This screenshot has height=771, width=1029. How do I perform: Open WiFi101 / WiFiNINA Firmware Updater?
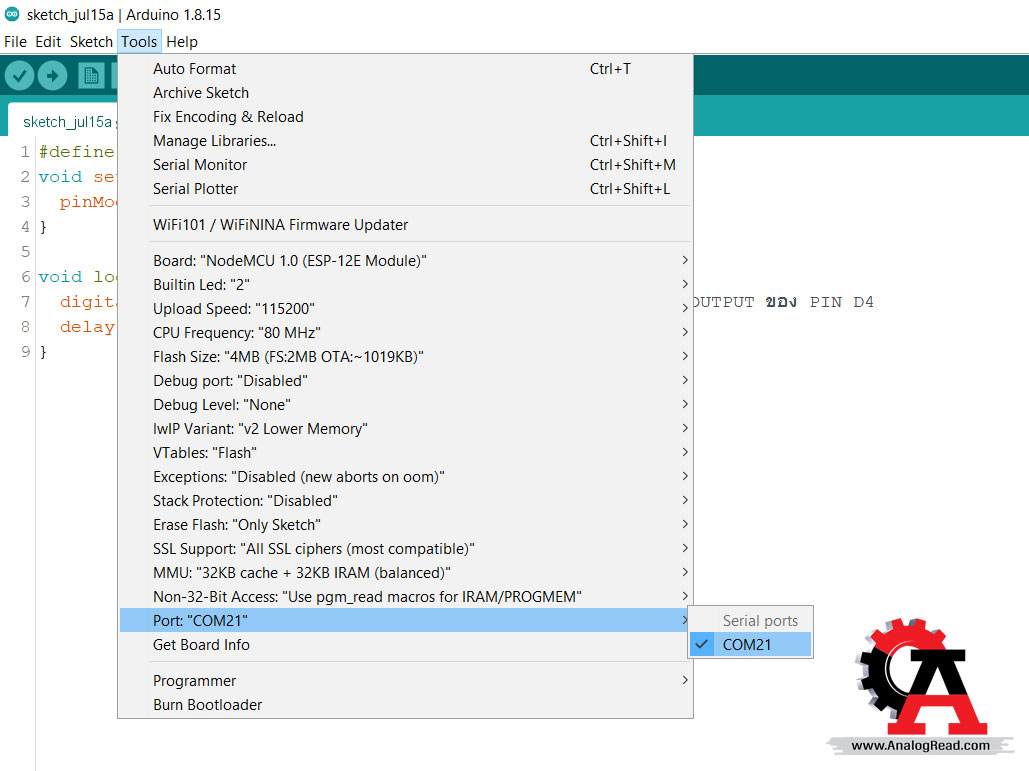(x=405, y=224)
